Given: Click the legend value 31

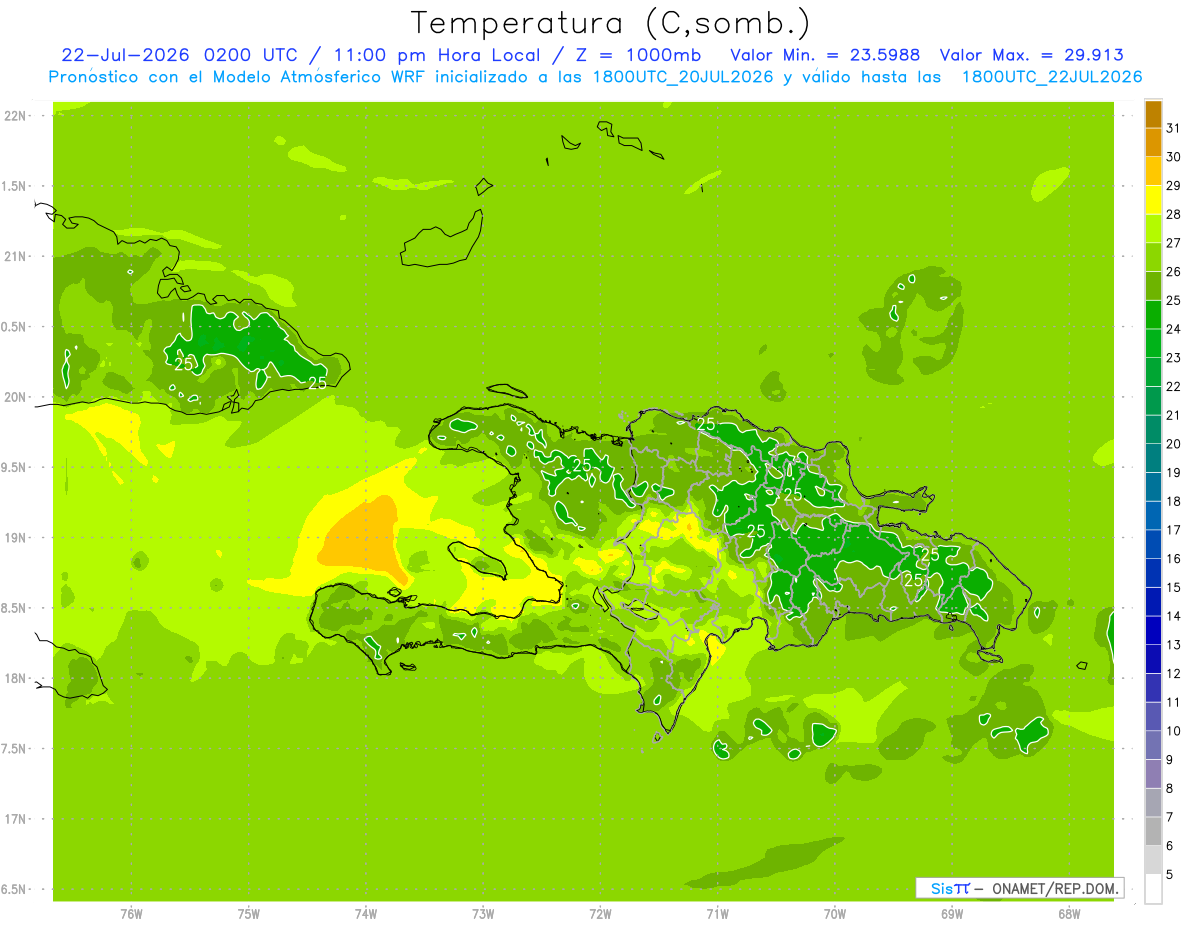Looking at the screenshot, I should (x=1174, y=128).
